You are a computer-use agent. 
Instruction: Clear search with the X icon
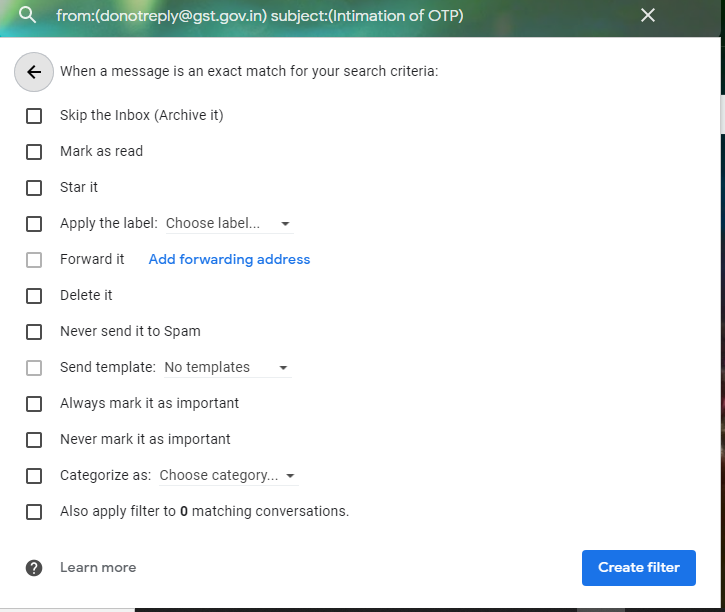click(x=648, y=16)
